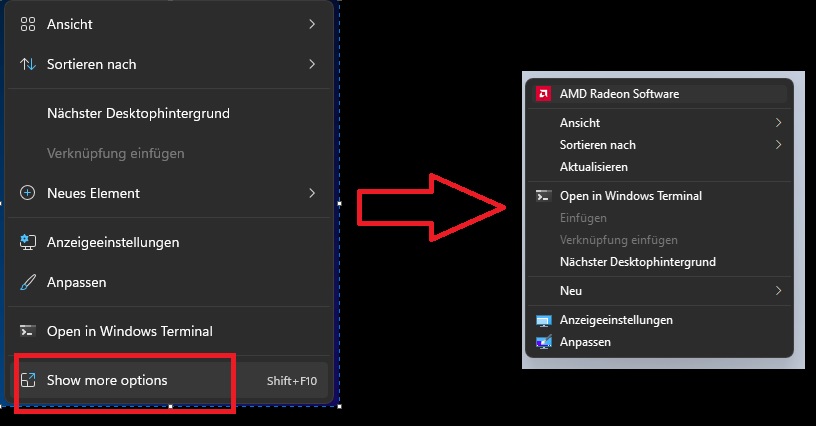Image resolution: width=816 pixels, height=427 pixels.
Task: Open Anzeigeeinstellungen in the right classic menu
Action: coord(659,320)
